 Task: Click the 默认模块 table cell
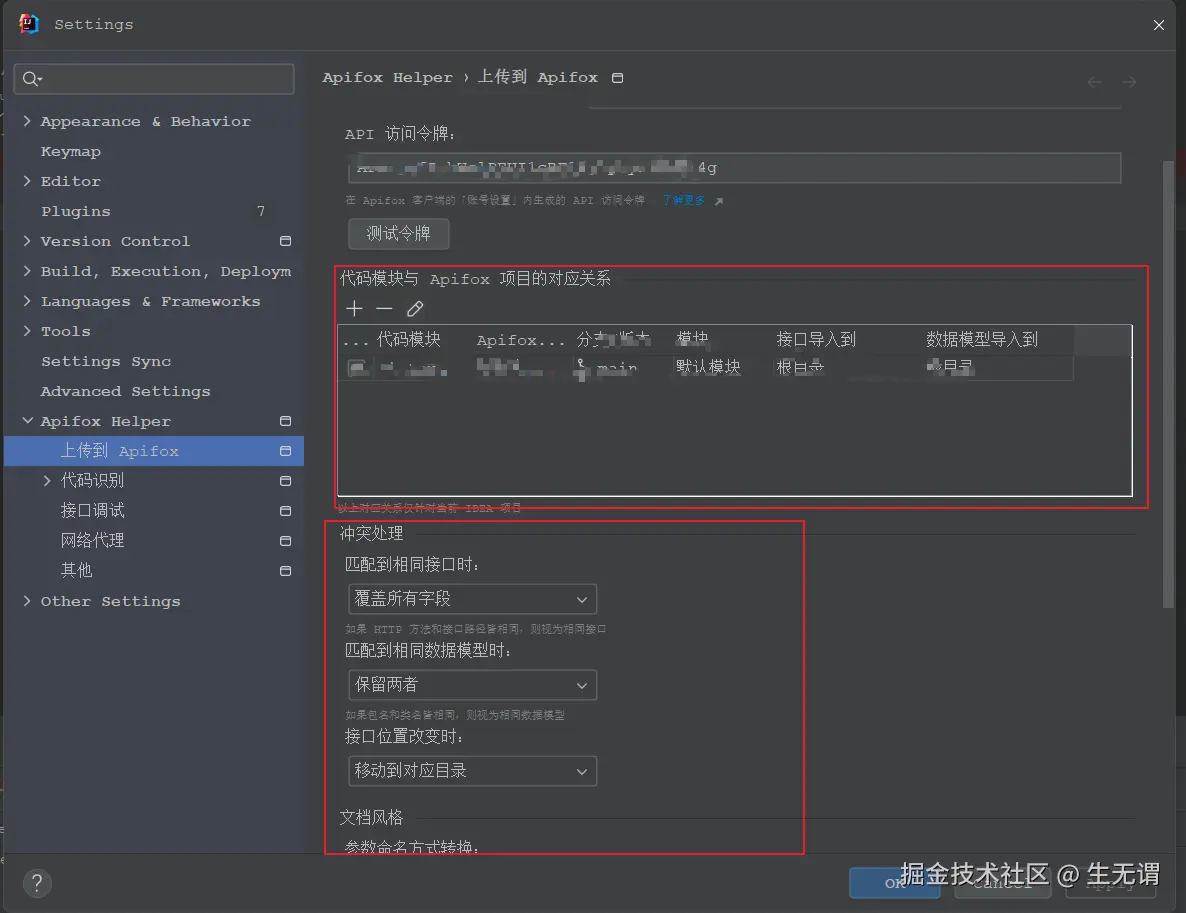[708, 367]
